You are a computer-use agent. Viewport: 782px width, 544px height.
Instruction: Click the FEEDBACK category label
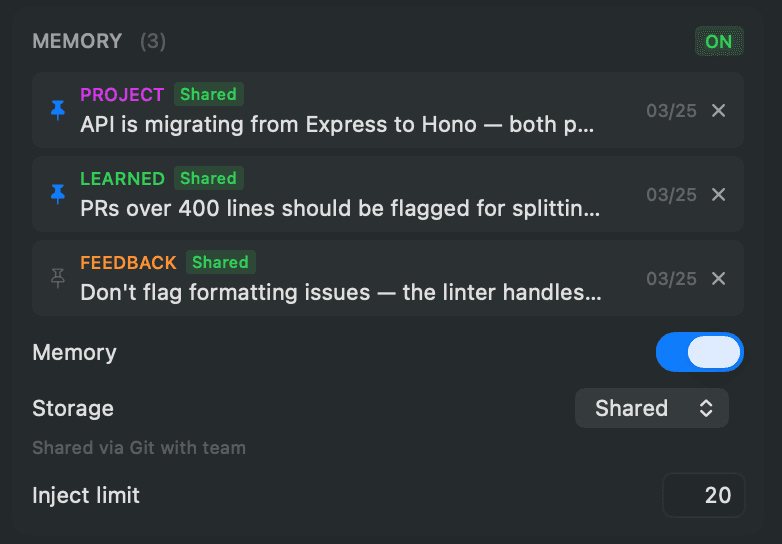(x=128, y=263)
